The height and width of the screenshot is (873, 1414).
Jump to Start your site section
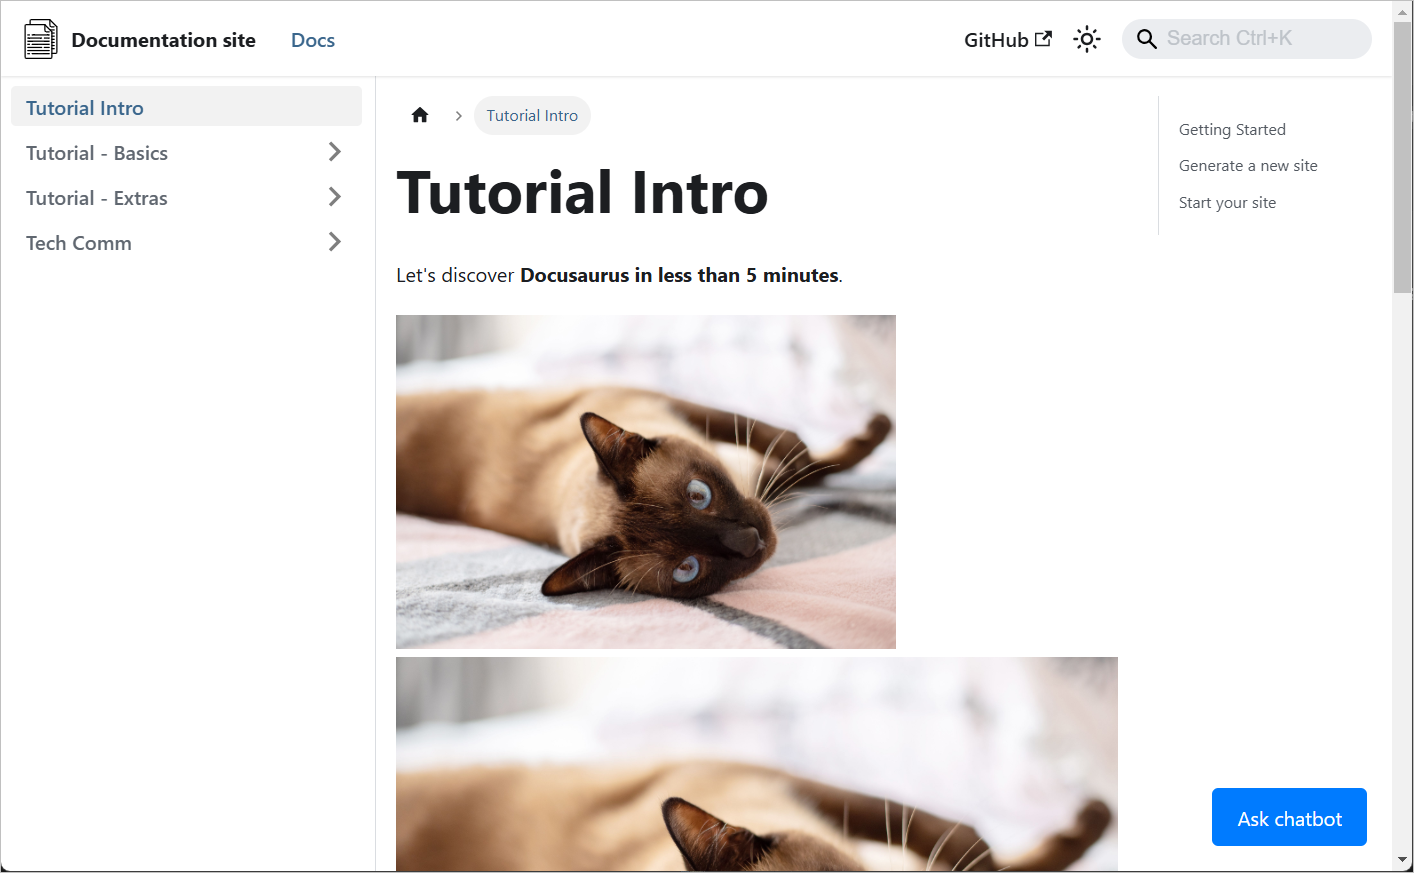pos(1227,203)
